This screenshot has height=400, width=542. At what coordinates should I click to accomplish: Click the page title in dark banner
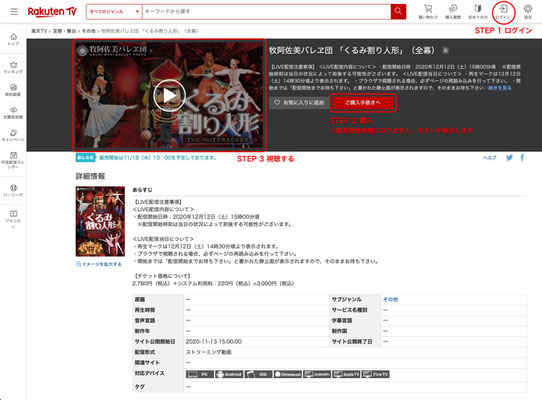pyautogui.click(x=352, y=51)
